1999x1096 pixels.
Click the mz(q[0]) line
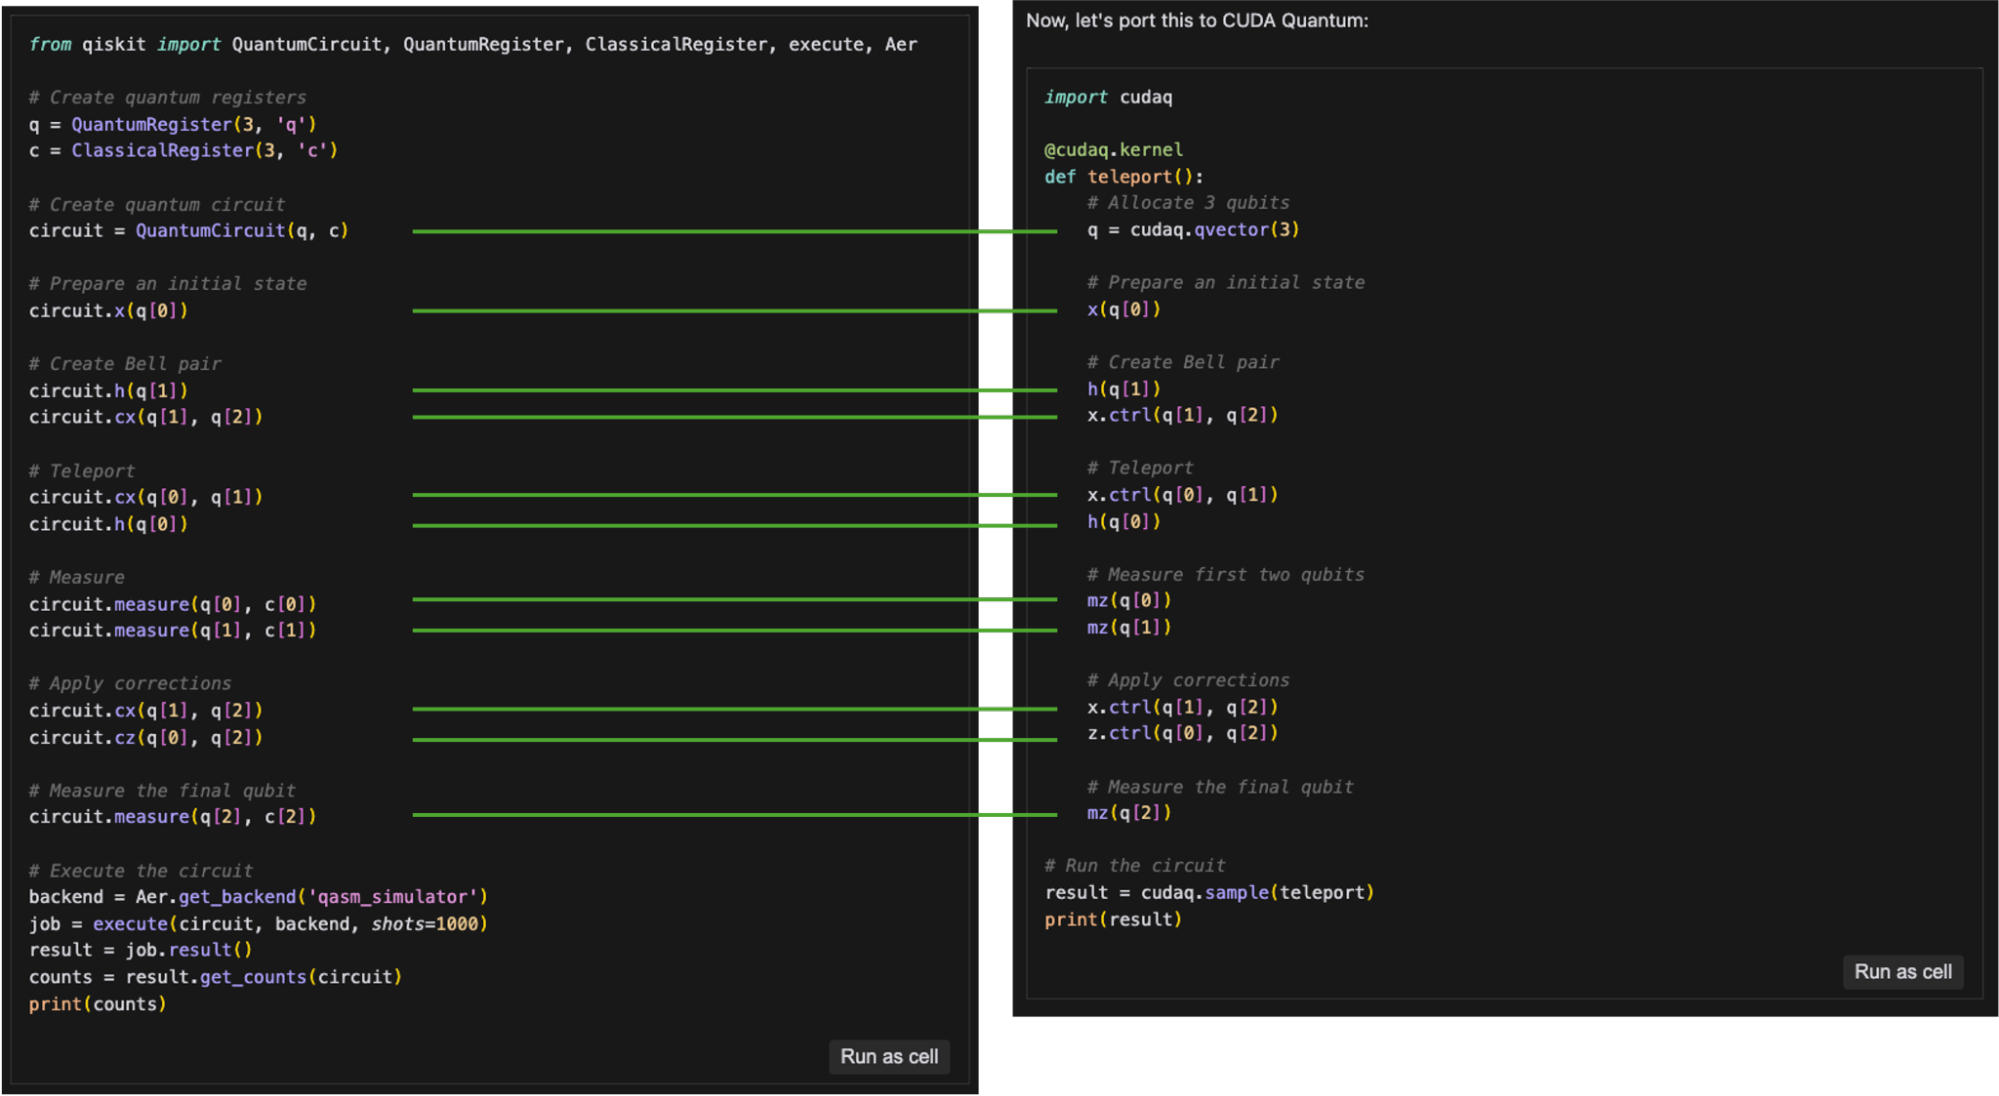[x=1129, y=600]
